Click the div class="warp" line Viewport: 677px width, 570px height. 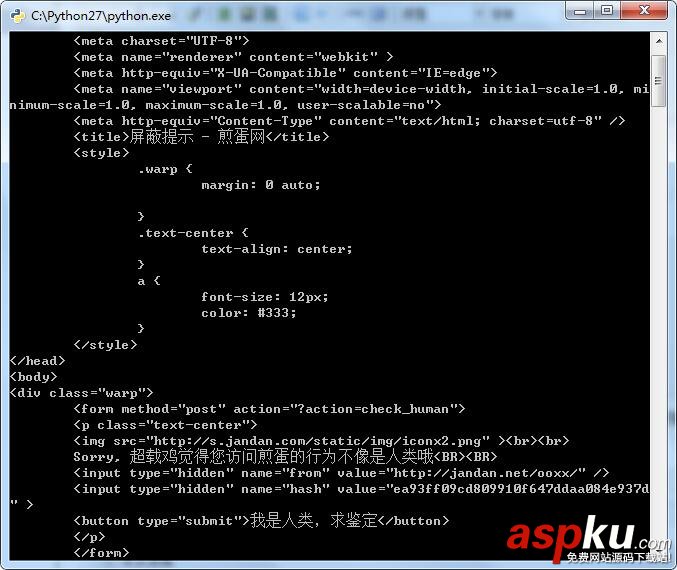click(x=81, y=393)
